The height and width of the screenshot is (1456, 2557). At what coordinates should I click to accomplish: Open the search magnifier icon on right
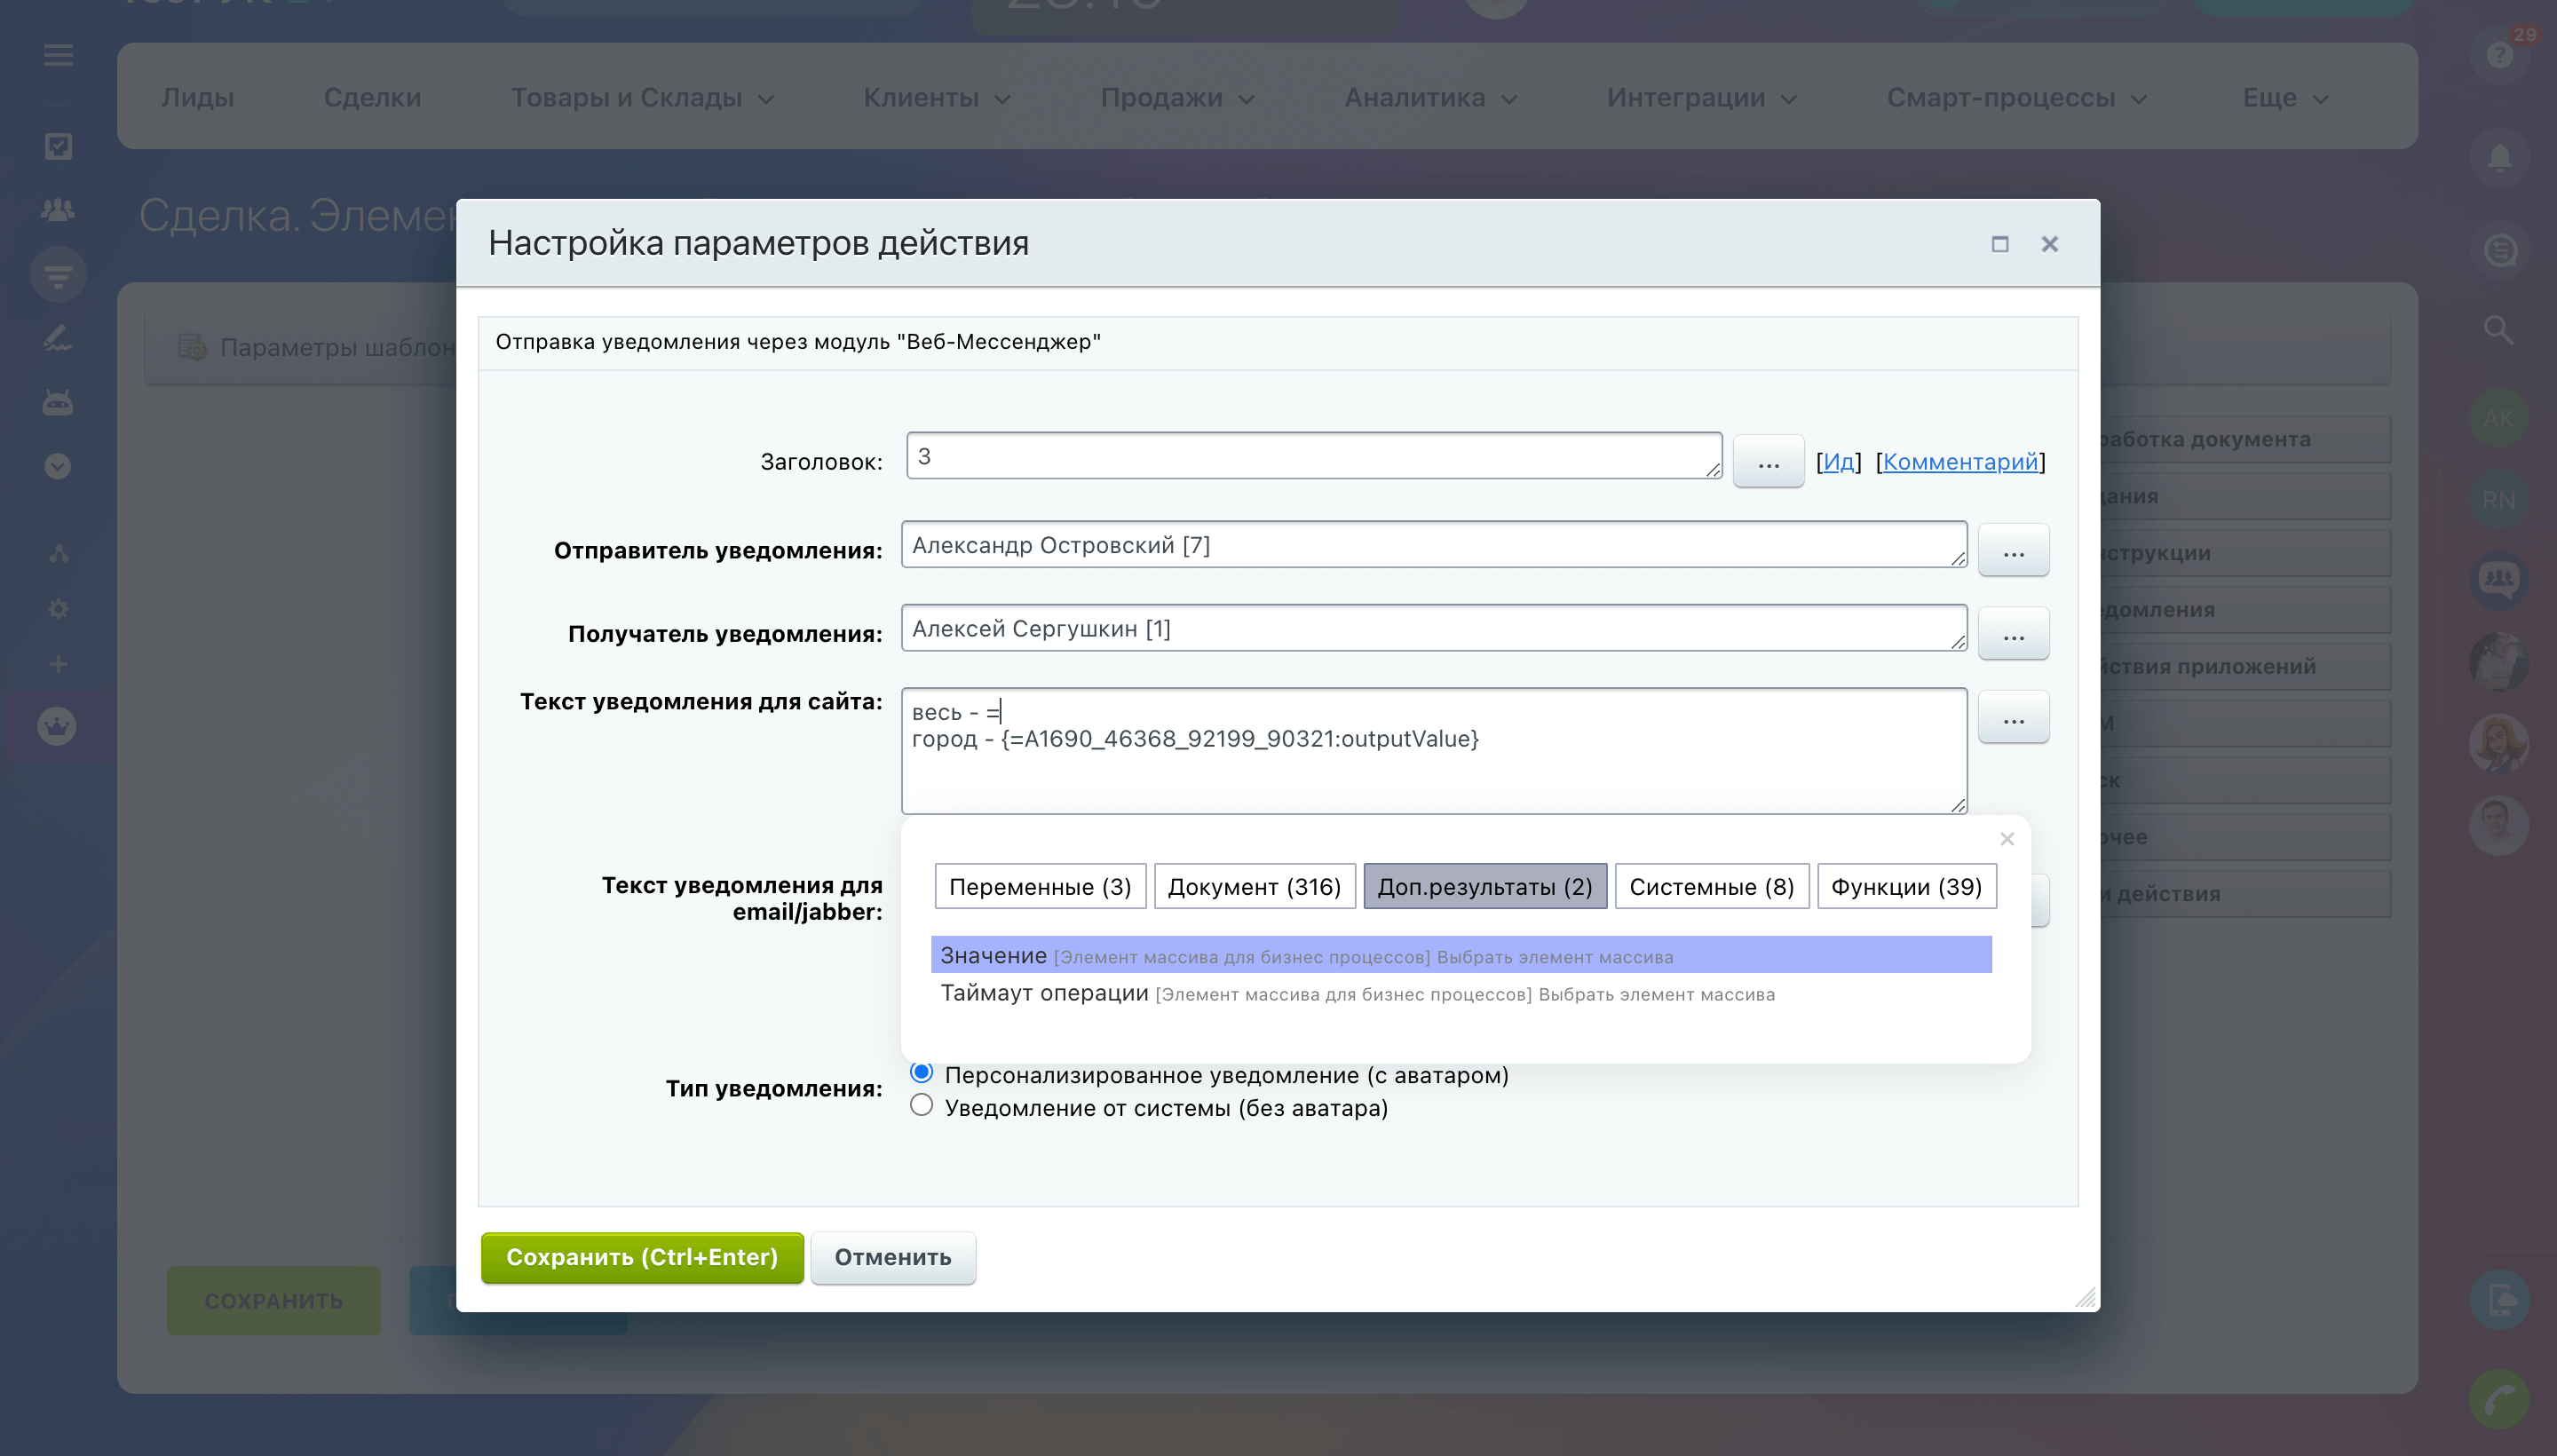click(2498, 329)
